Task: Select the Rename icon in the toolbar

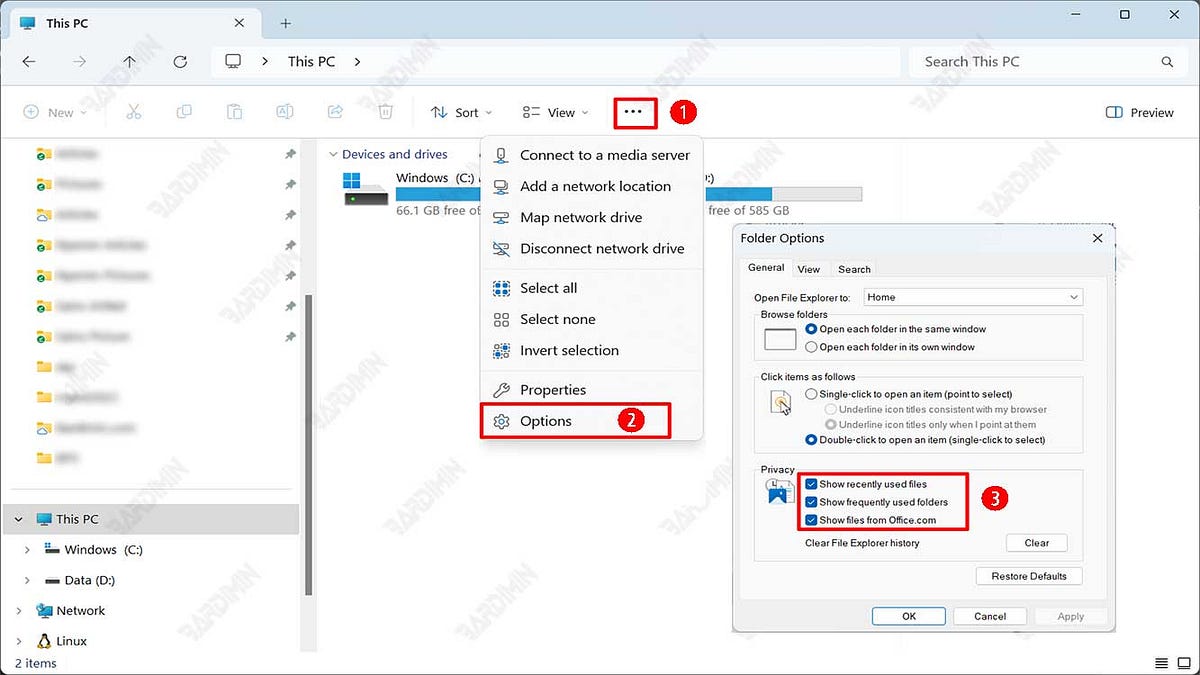Action: 284,111
